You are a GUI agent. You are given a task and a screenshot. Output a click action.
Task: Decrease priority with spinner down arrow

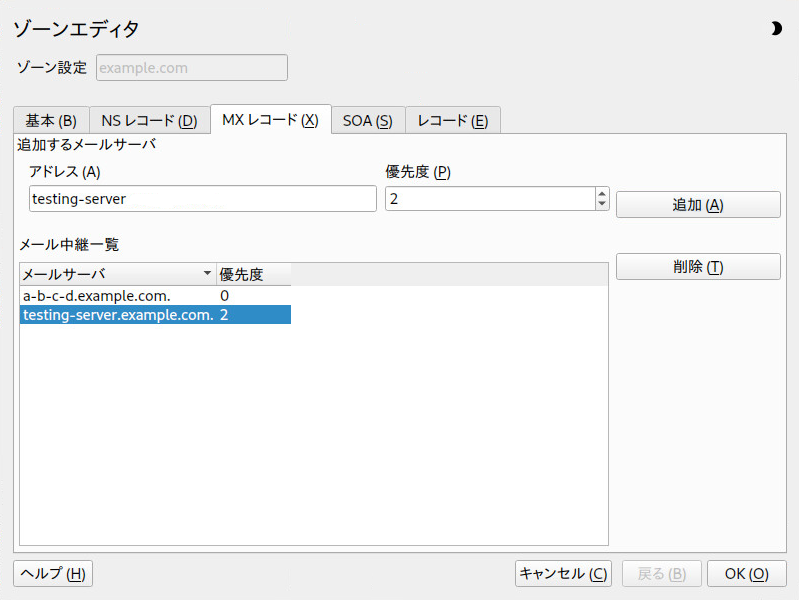click(x=602, y=204)
